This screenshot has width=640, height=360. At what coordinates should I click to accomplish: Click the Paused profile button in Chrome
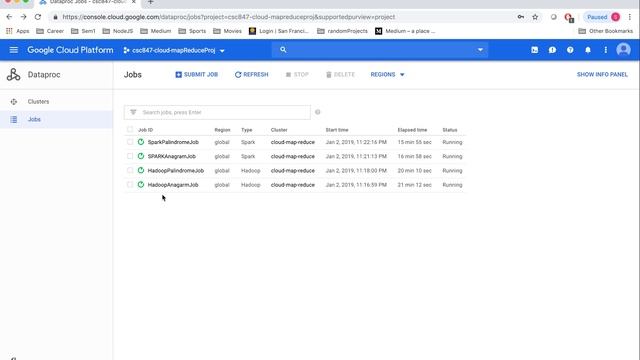click(x=602, y=17)
